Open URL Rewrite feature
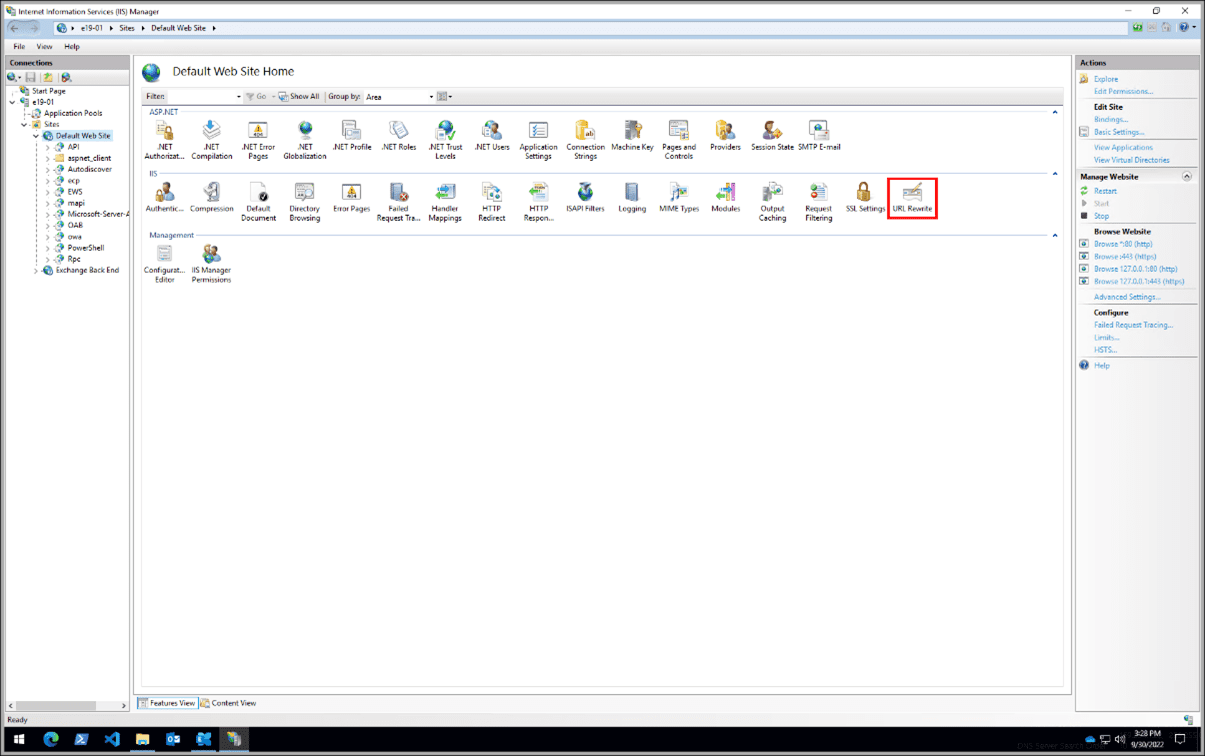 coord(912,198)
